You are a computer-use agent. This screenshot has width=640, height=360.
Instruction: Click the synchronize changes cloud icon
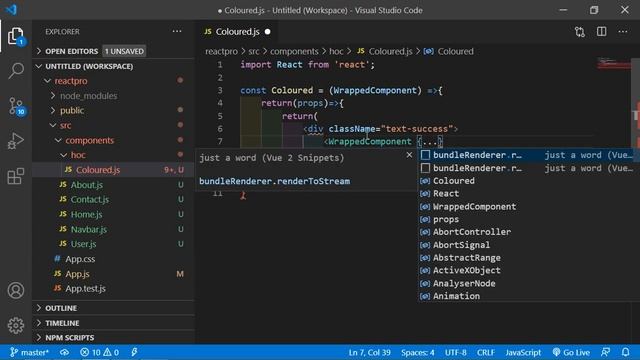(x=64, y=352)
